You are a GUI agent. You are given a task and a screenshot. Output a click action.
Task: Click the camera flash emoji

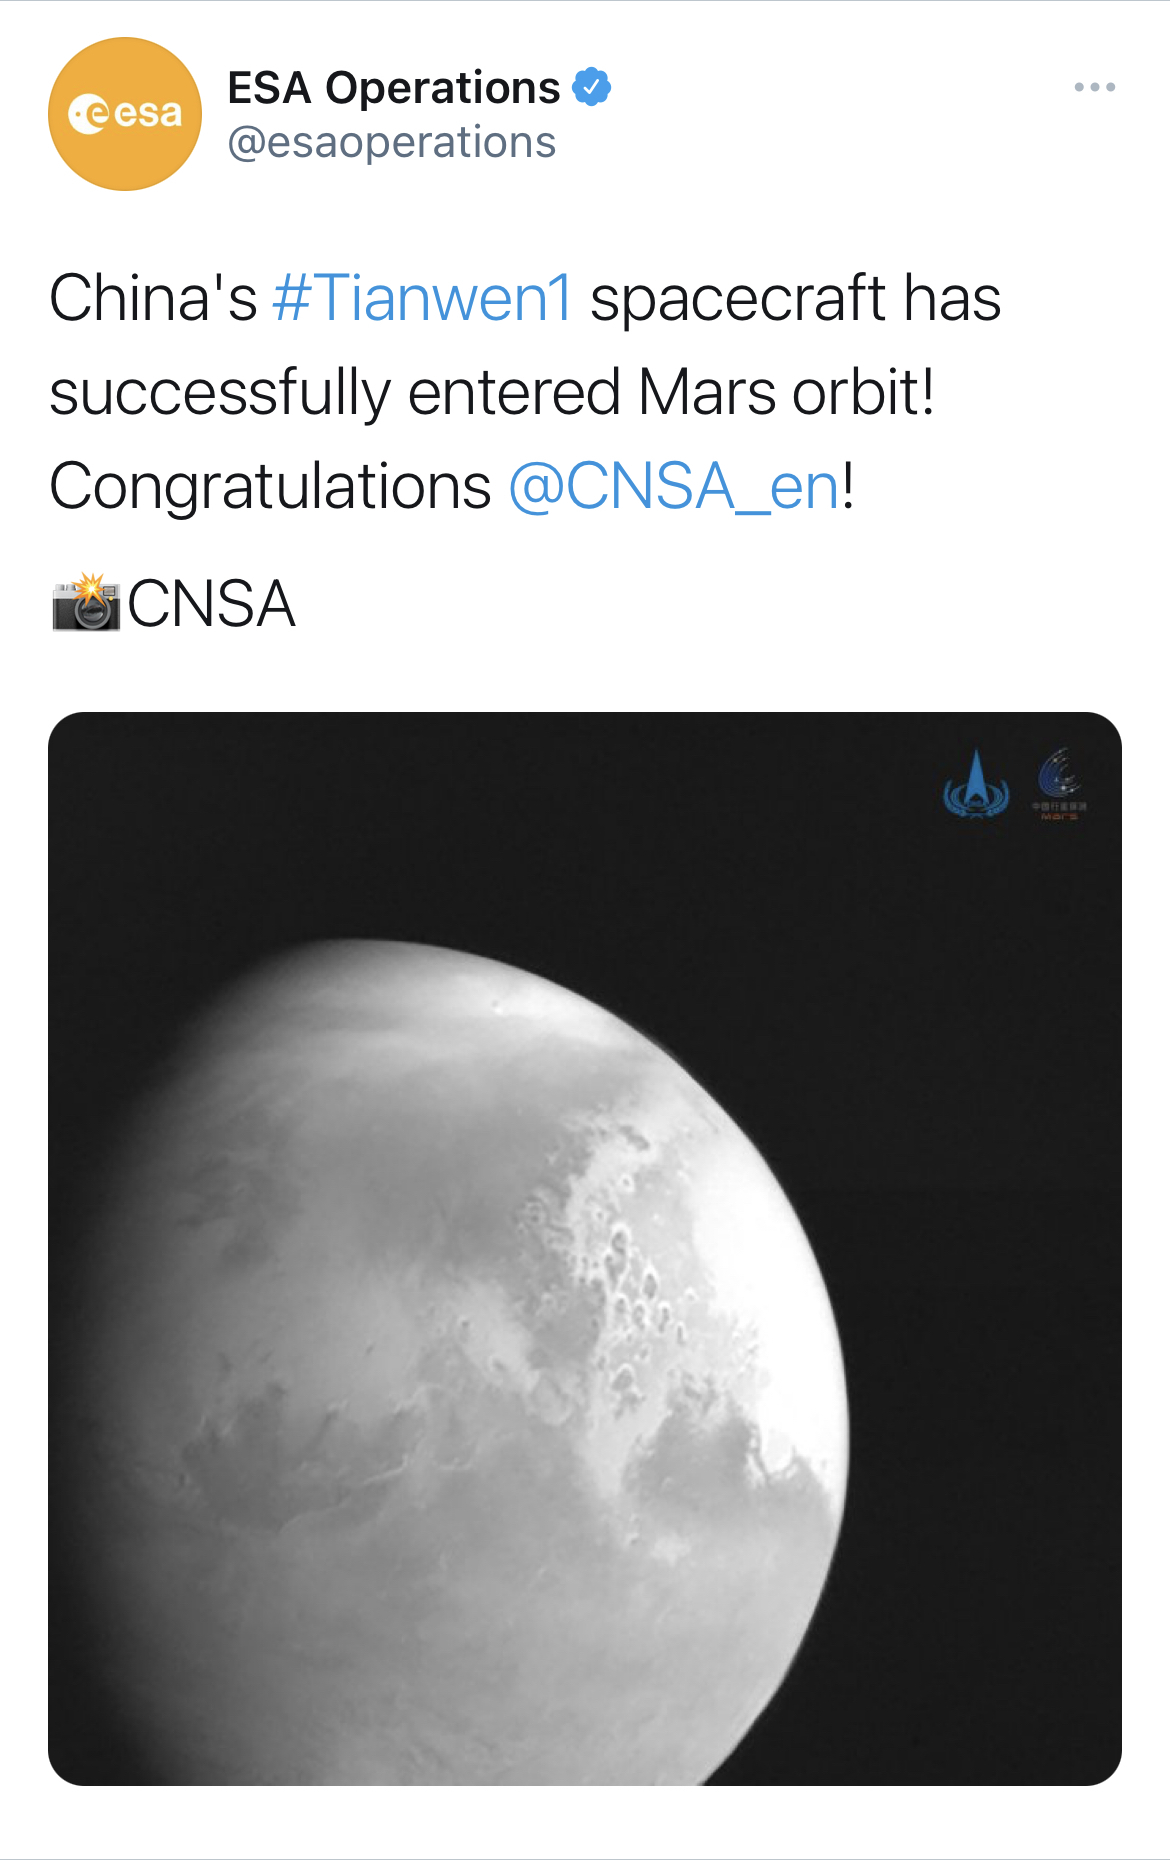point(86,603)
